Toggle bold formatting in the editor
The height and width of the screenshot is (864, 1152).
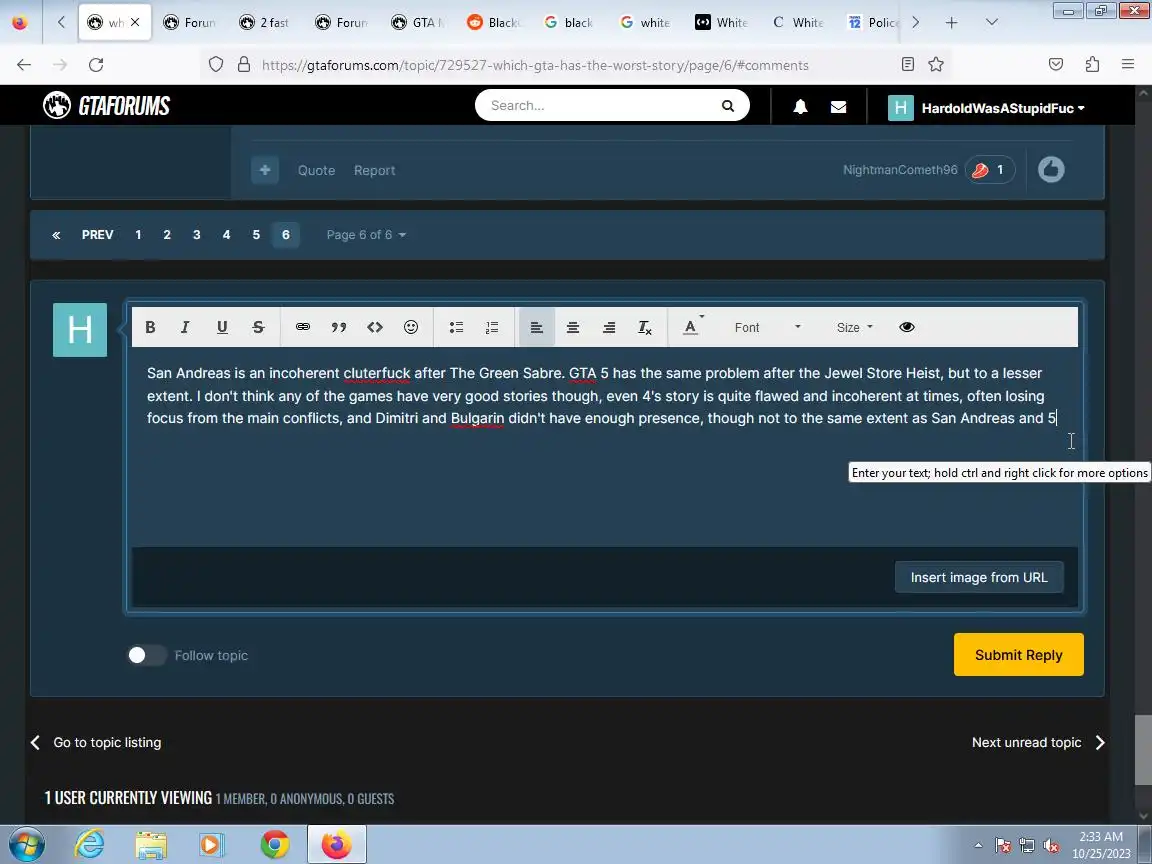pos(150,327)
